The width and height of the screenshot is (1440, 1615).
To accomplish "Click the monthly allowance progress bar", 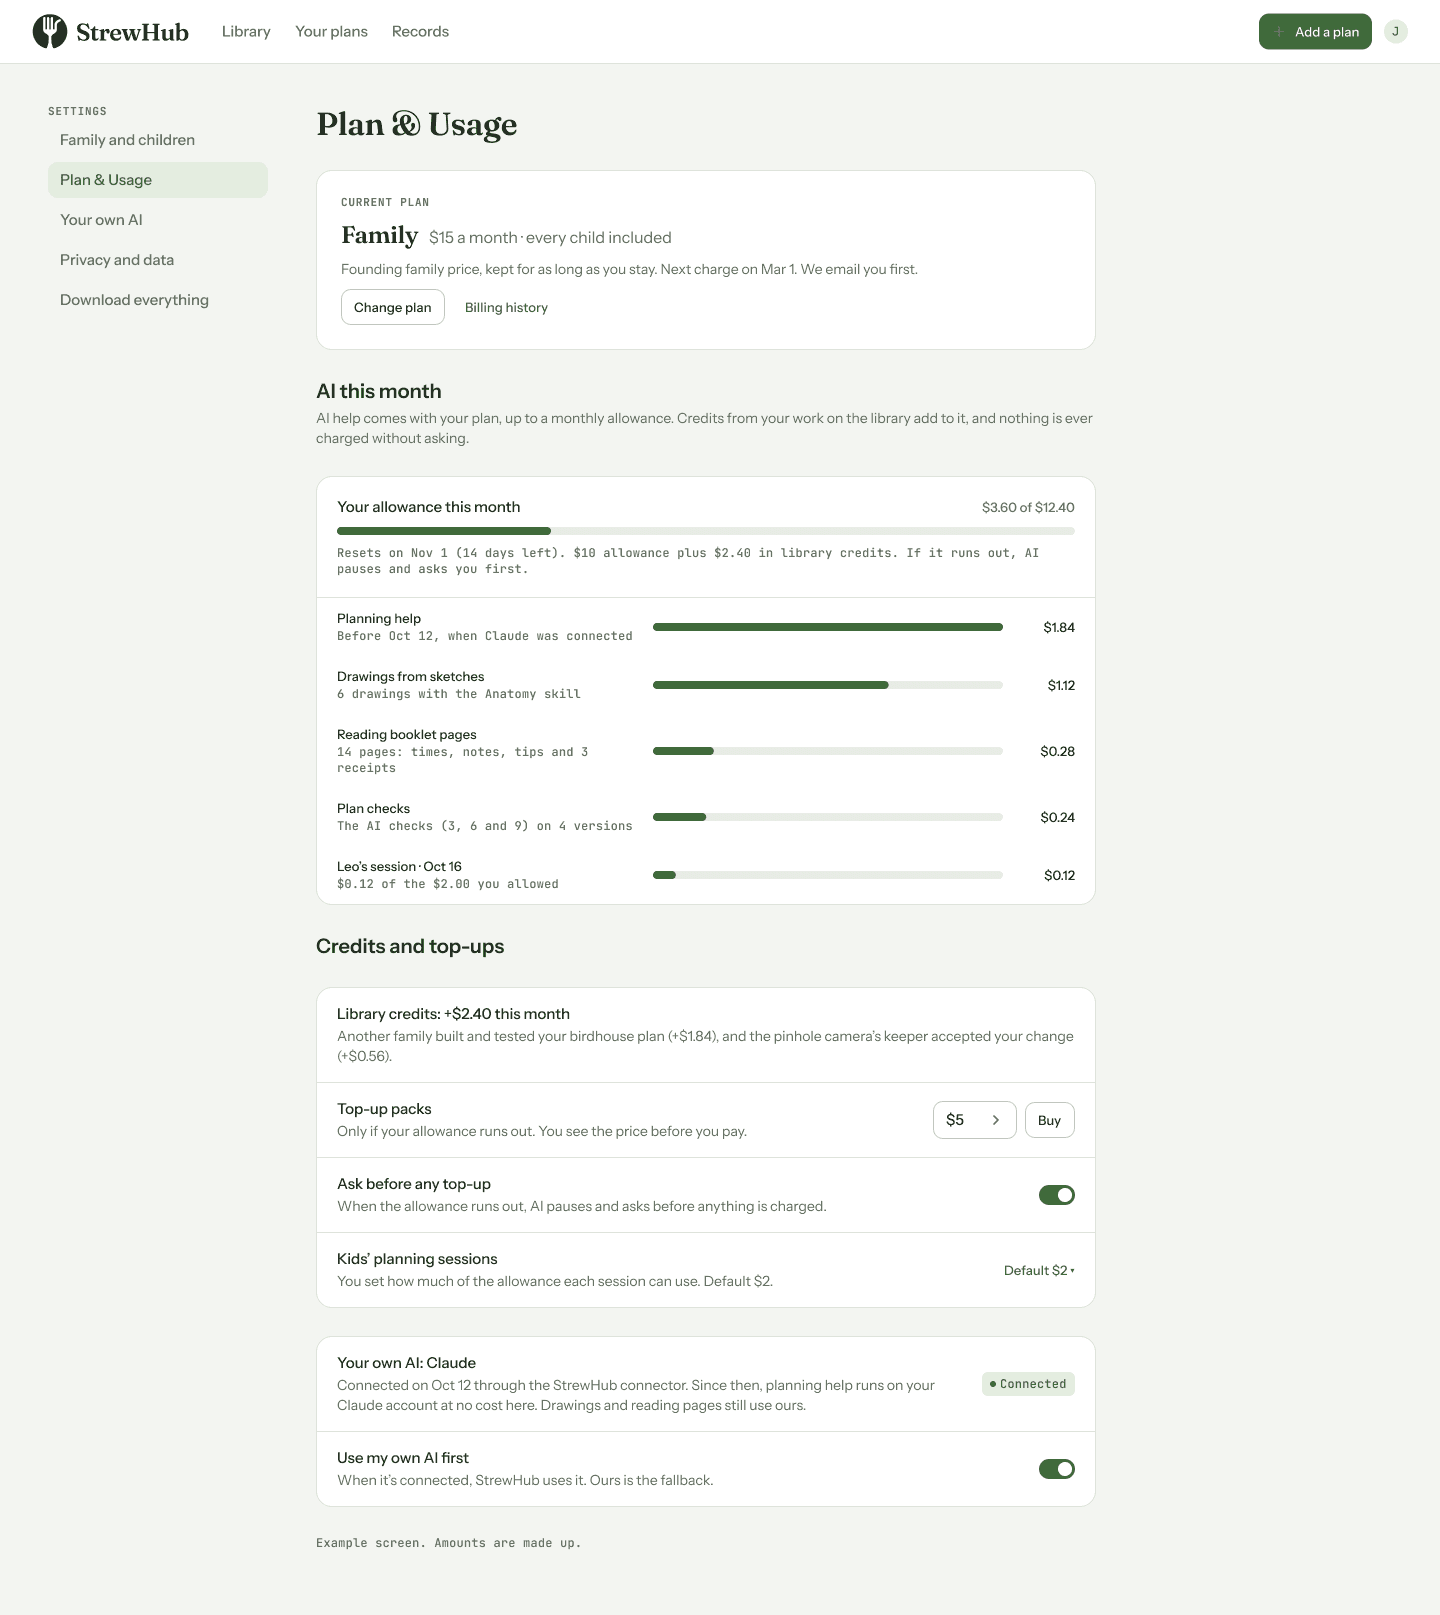I will click(x=706, y=531).
